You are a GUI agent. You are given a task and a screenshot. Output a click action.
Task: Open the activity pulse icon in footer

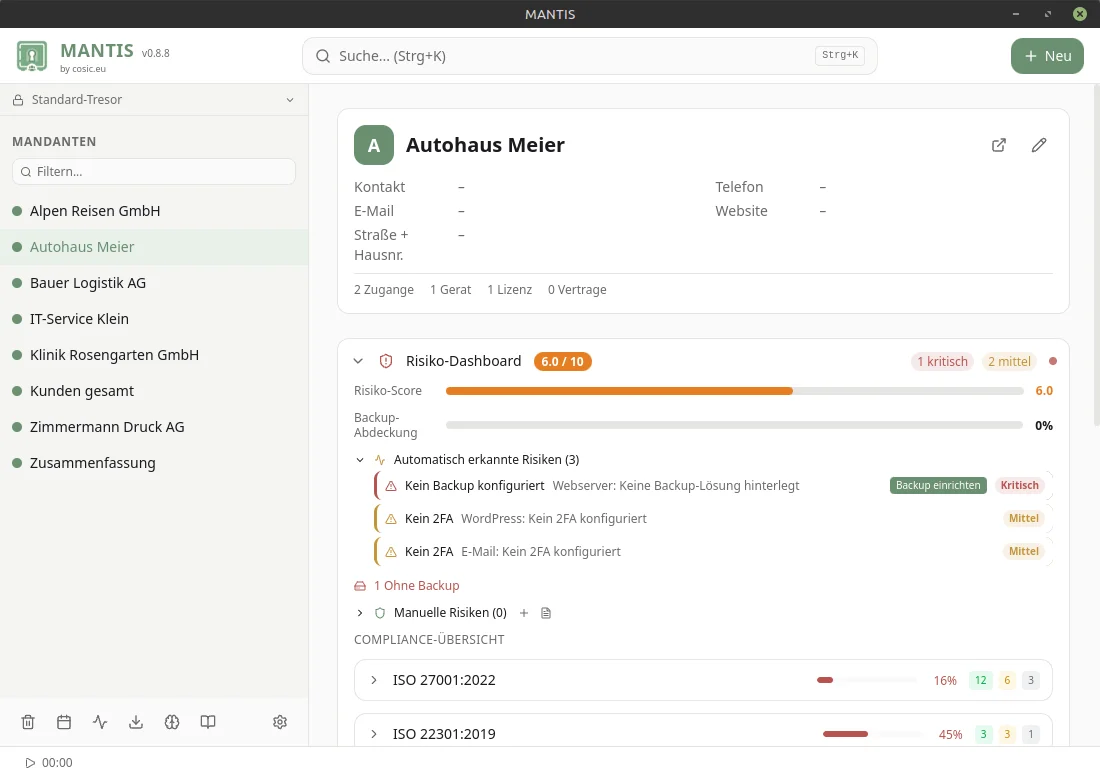(100, 722)
